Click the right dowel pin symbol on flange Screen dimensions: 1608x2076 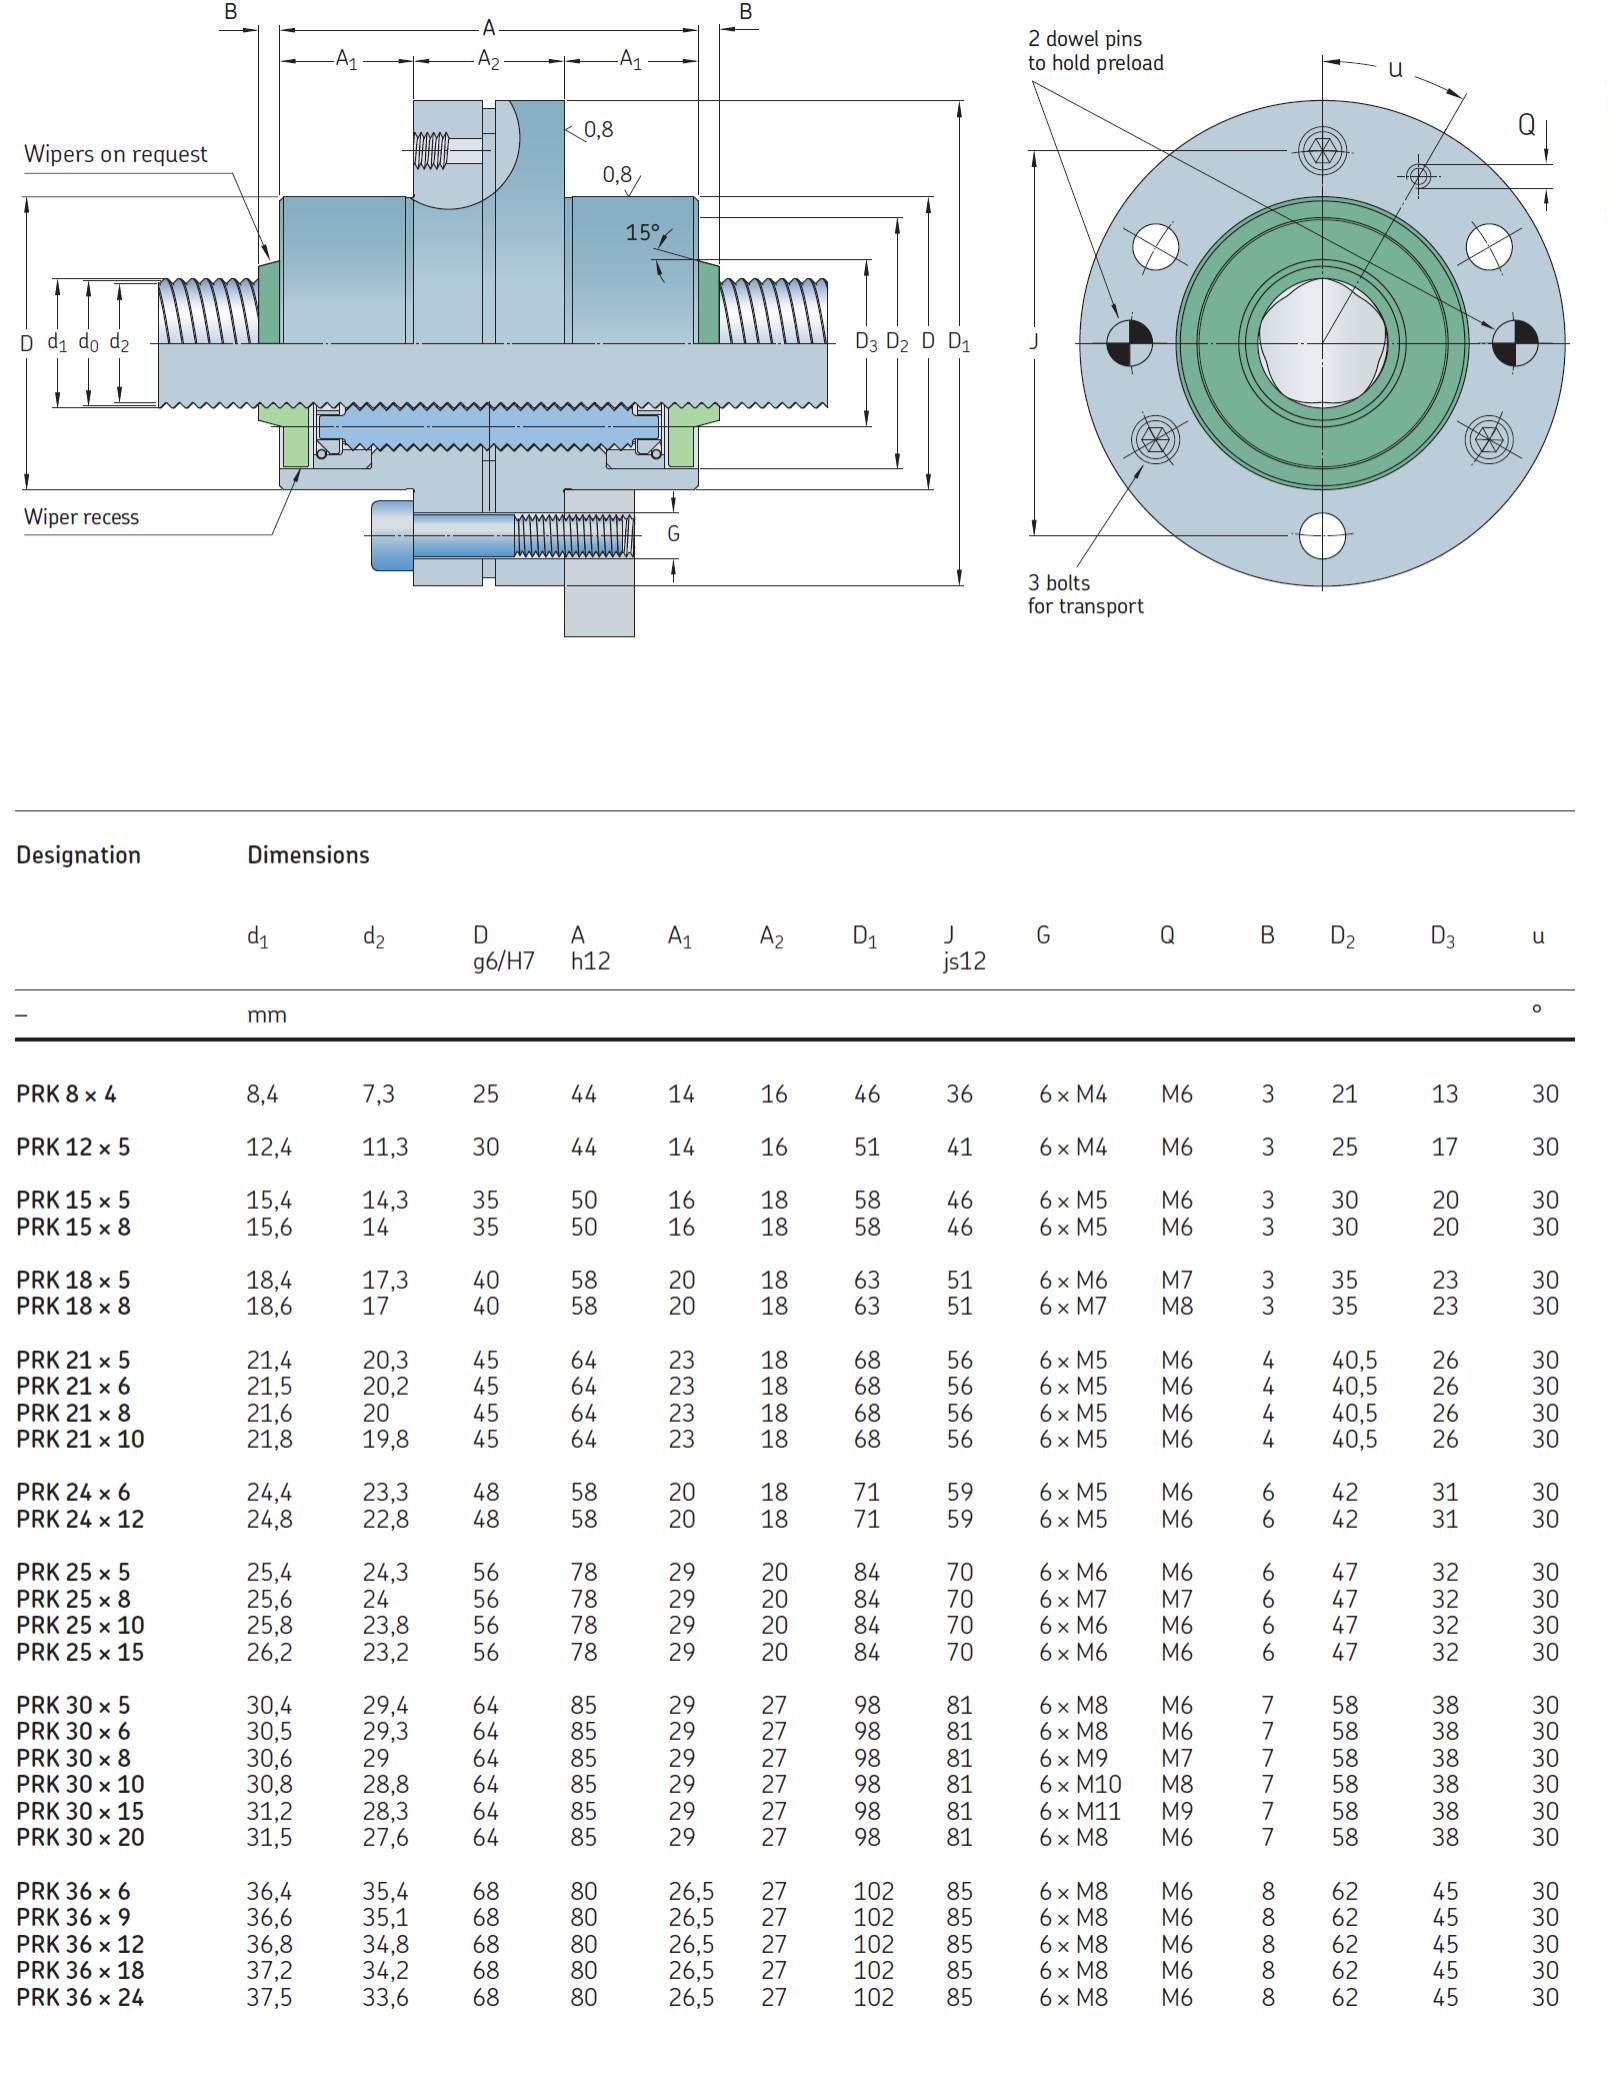tap(1515, 343)
